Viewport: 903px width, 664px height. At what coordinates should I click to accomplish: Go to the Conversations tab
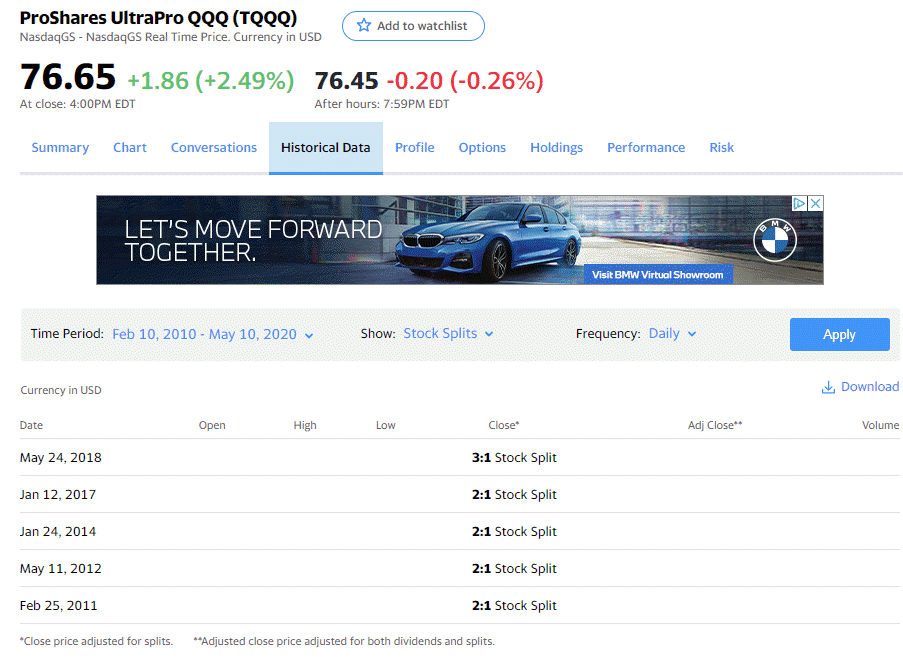click(x=214, y=147)
